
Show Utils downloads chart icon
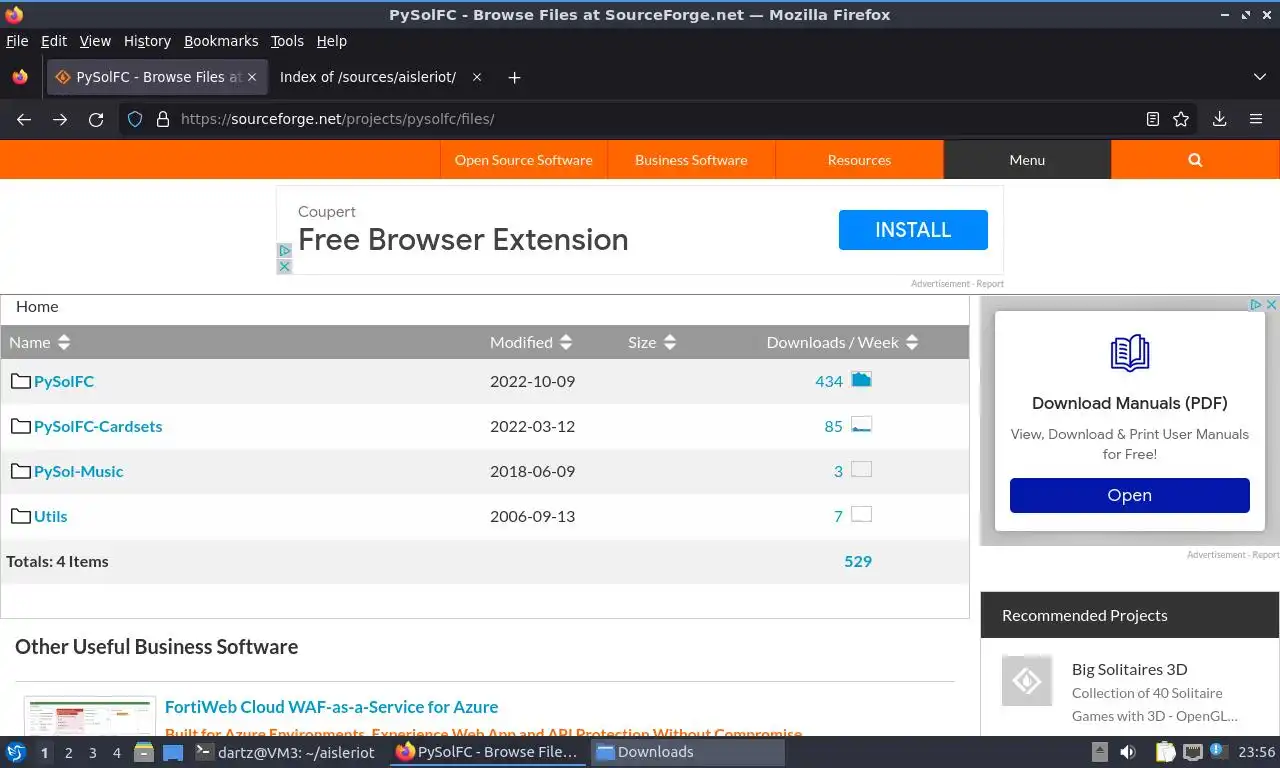861,514
